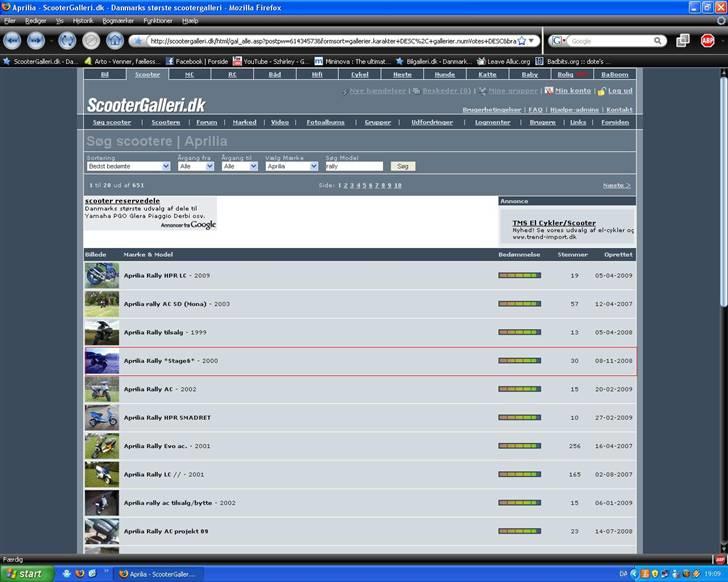The height and width of the screenshot is (582, 728).
Task: Expand the Sortering 'Bedst bedømte' dropdown
Action: pos(128,166)
